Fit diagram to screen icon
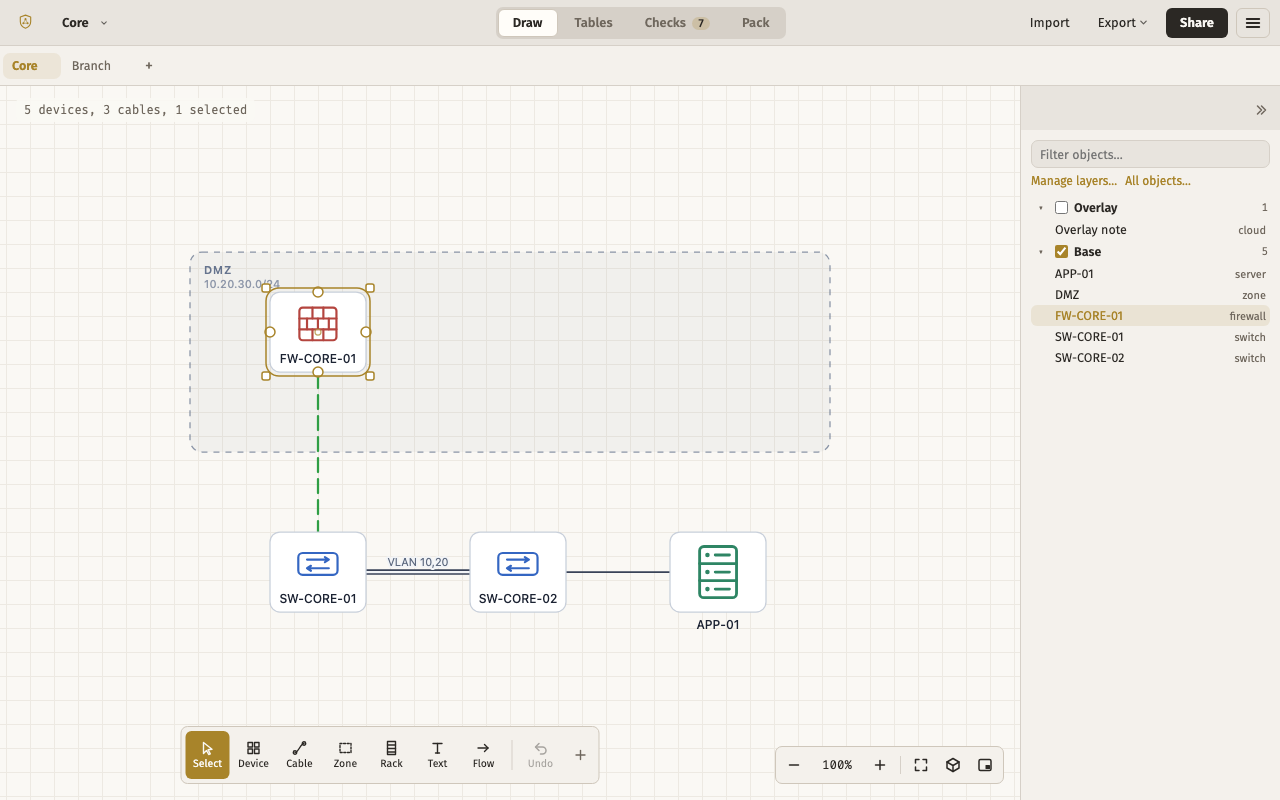The height and width of the screenshot is (800, 1280). (x=921, y=765)
